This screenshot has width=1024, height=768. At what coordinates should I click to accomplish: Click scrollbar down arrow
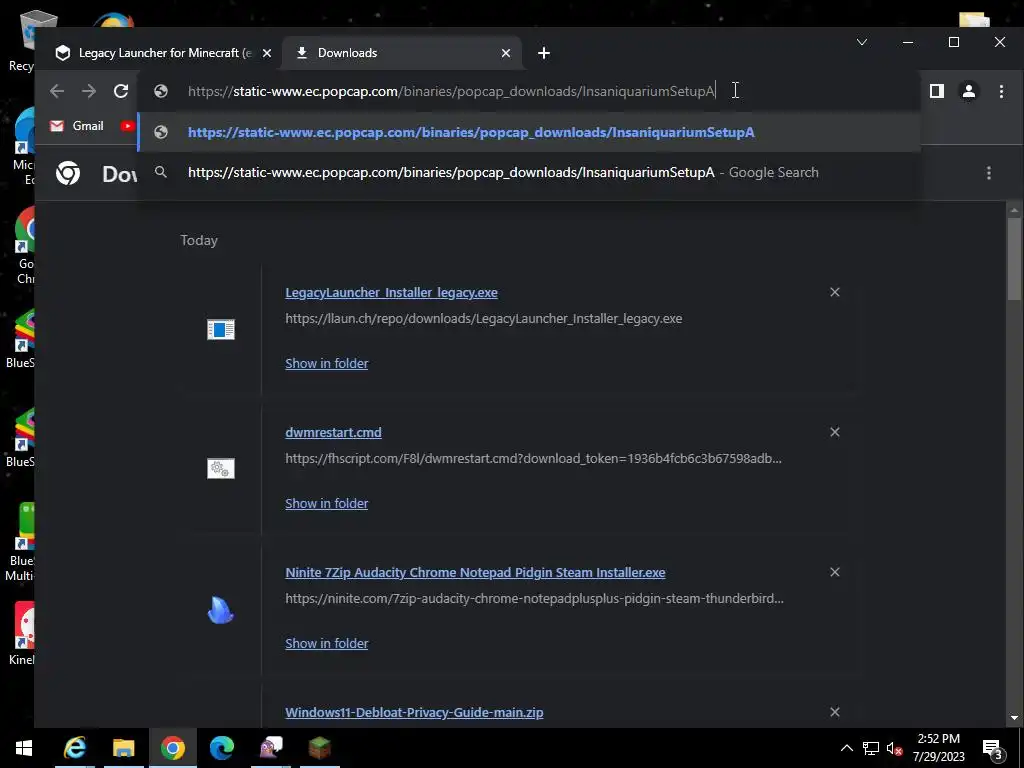1014,718
